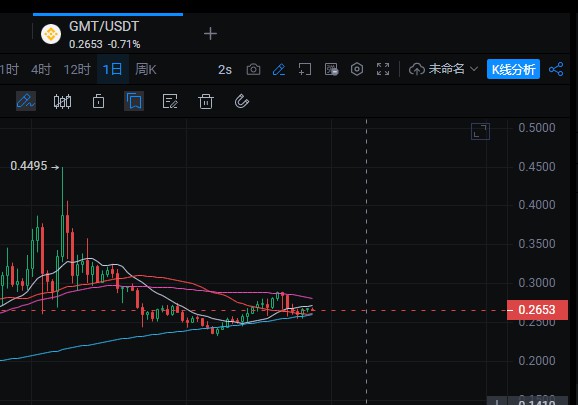Take a chart screenshot with camera icon
This screenshot has height=405, width=578.
[x=253, y=69]
